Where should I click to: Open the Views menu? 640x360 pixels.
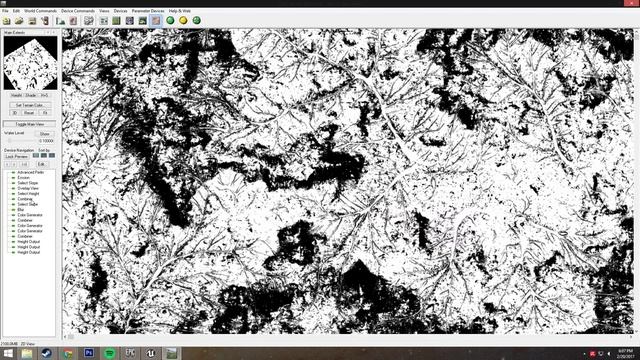click(x=104, y=11)
